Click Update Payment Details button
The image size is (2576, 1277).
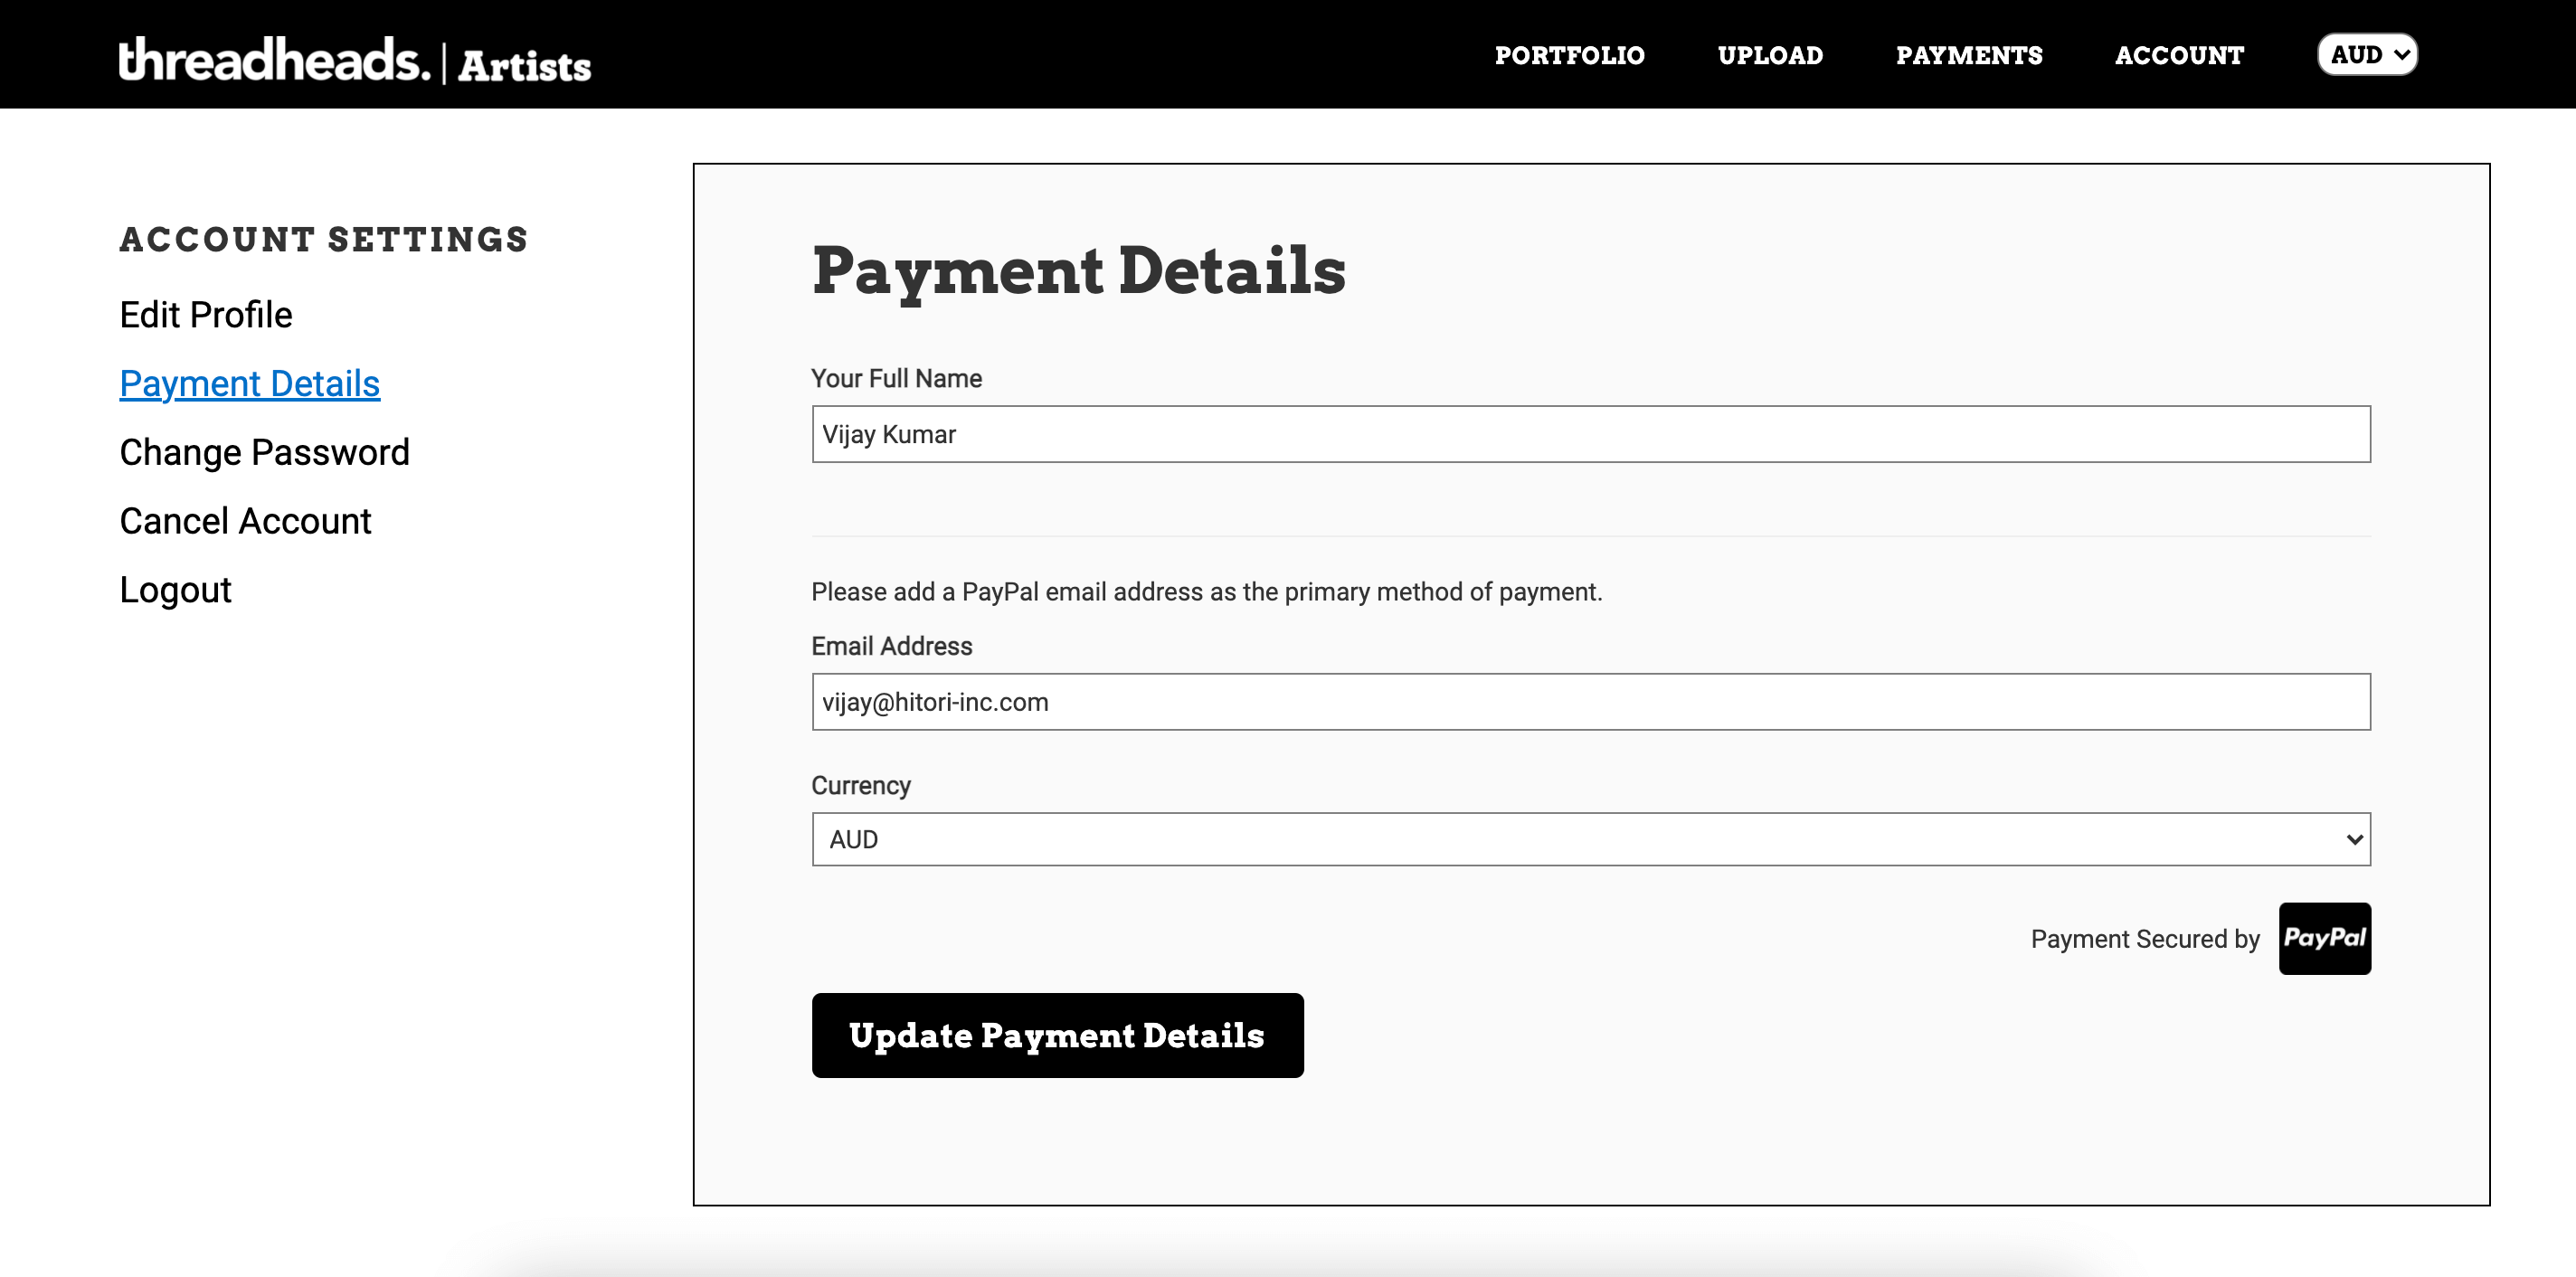(x=1057, y=1035)
